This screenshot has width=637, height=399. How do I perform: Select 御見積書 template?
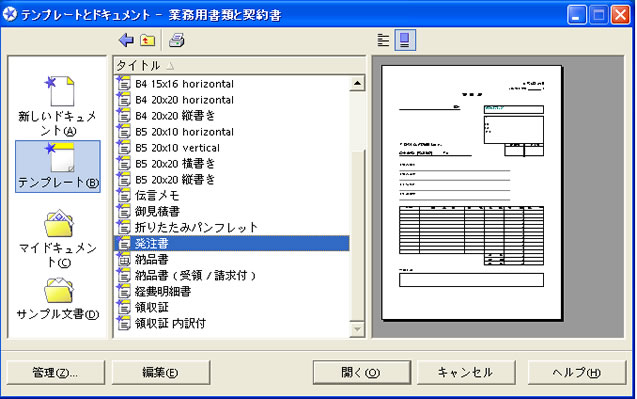pos(232,211)
